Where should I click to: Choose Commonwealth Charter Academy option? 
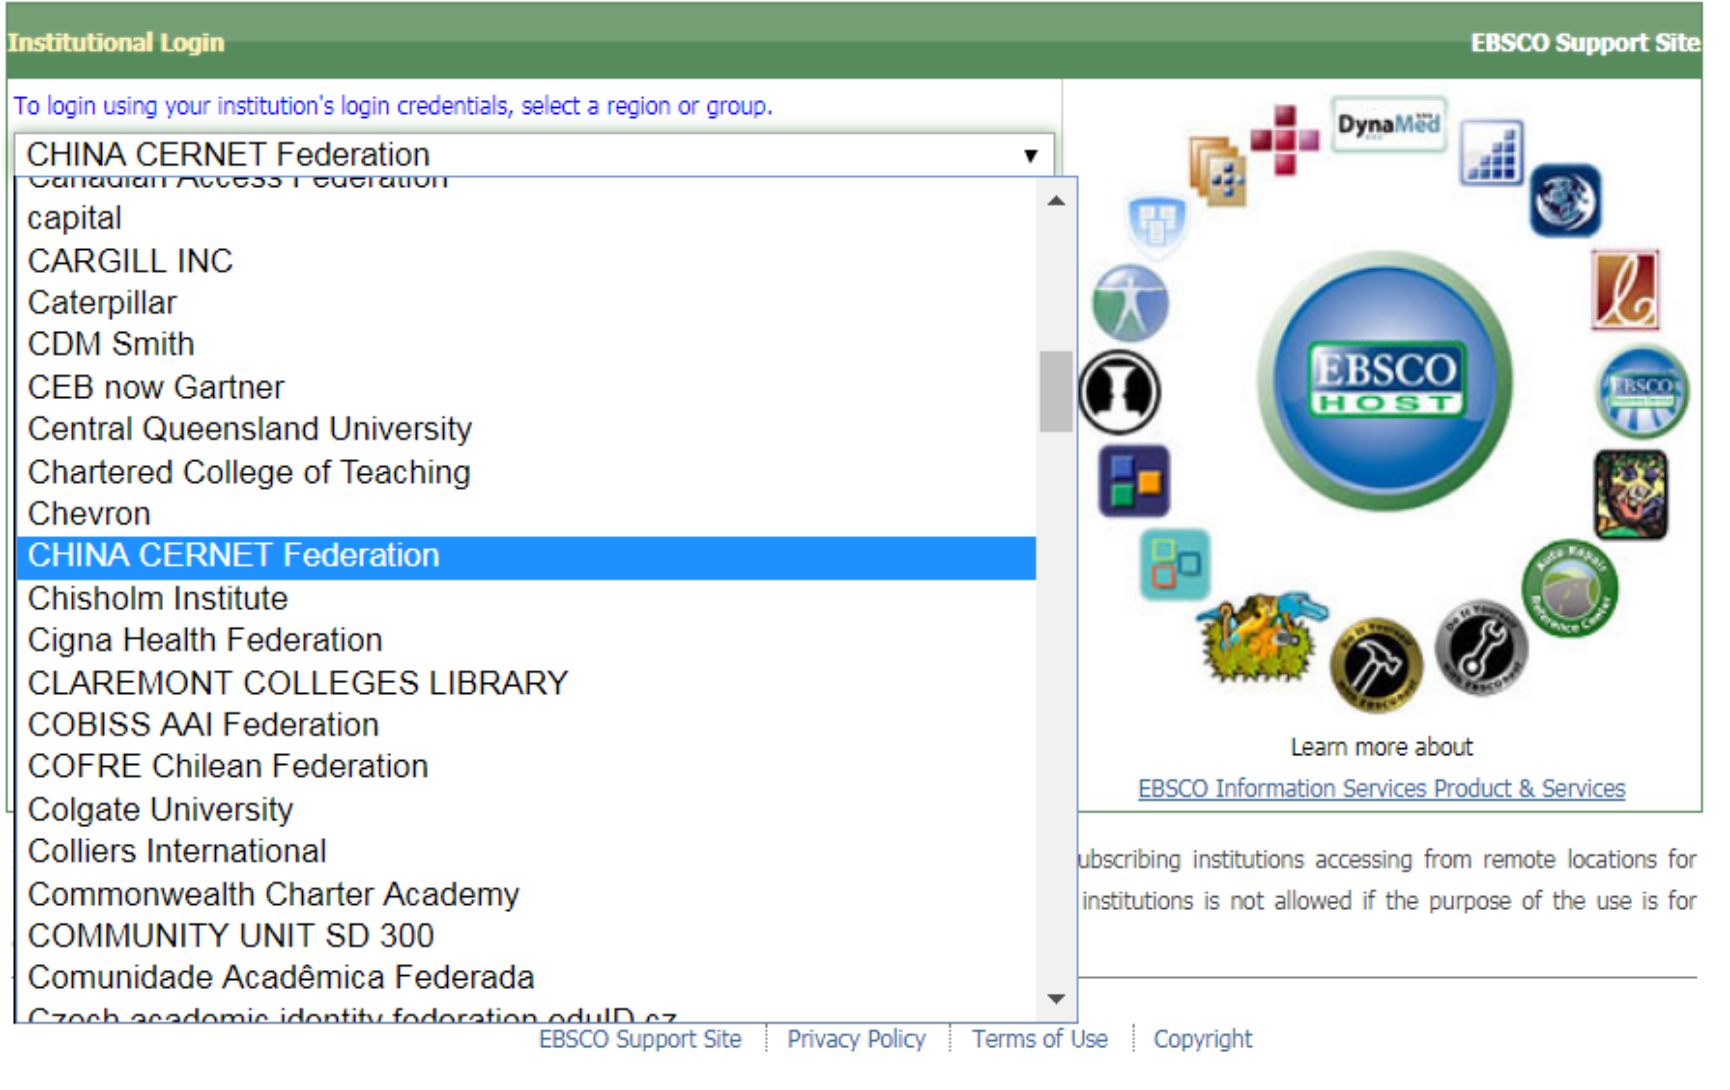point(526,894)
